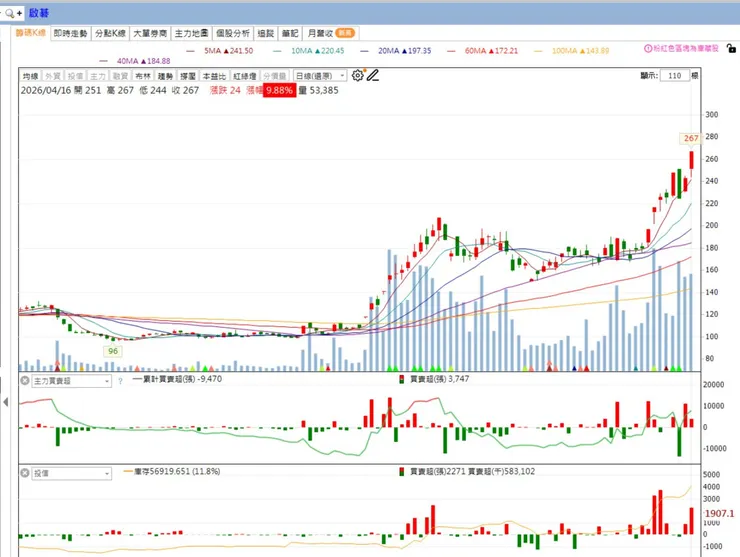
Task: Open the 筆記 tab
Action: pyautogui.click(x=290, y=33)
